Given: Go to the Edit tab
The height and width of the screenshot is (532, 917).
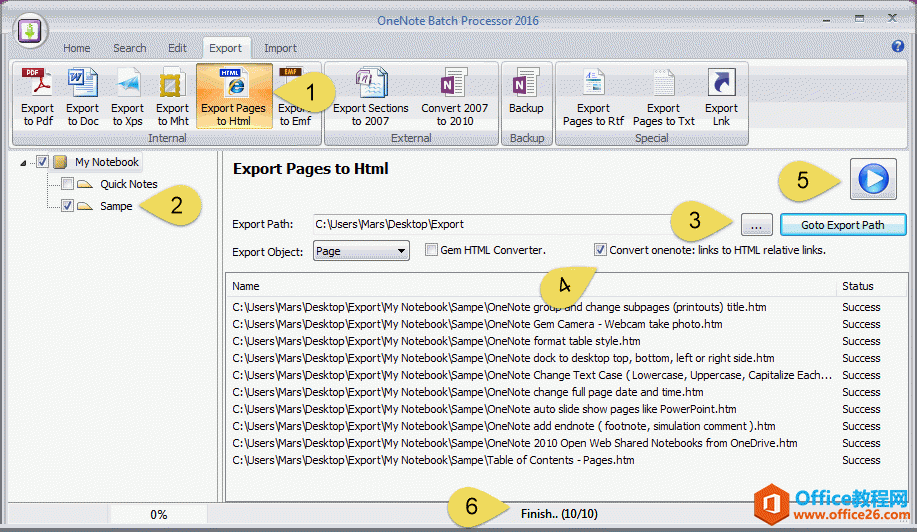Looking at the screenshot, I should 177,48.
